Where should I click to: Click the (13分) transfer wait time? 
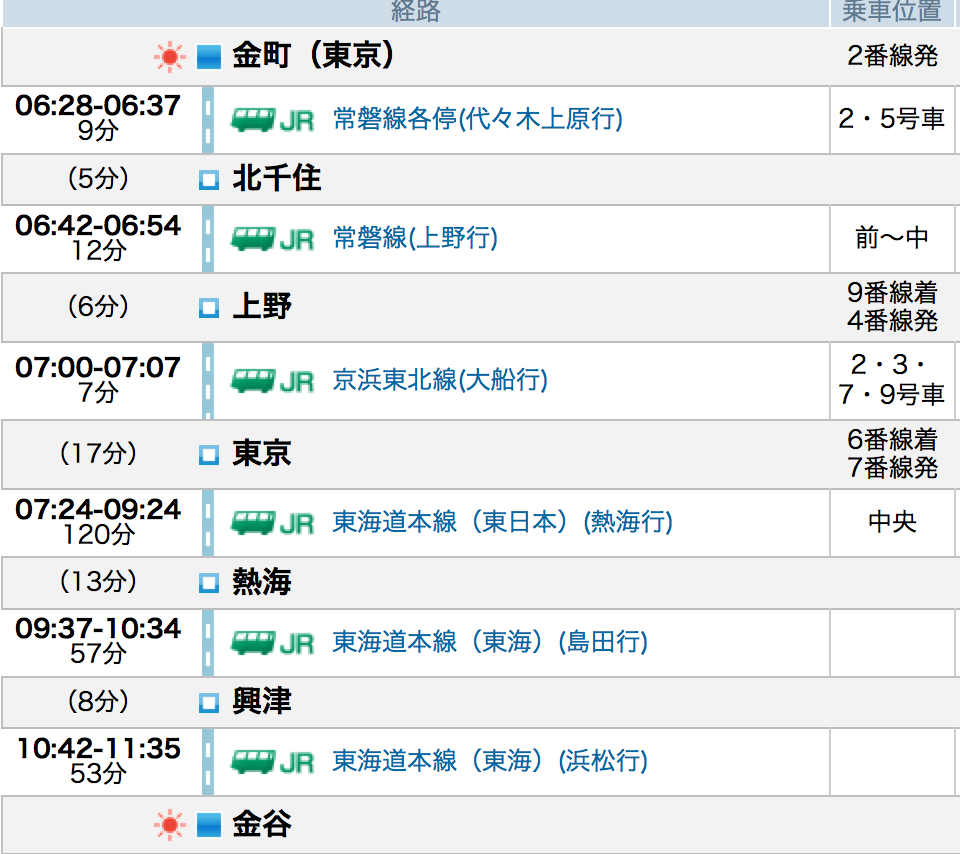pyautogui.click(x=98, y=582)
